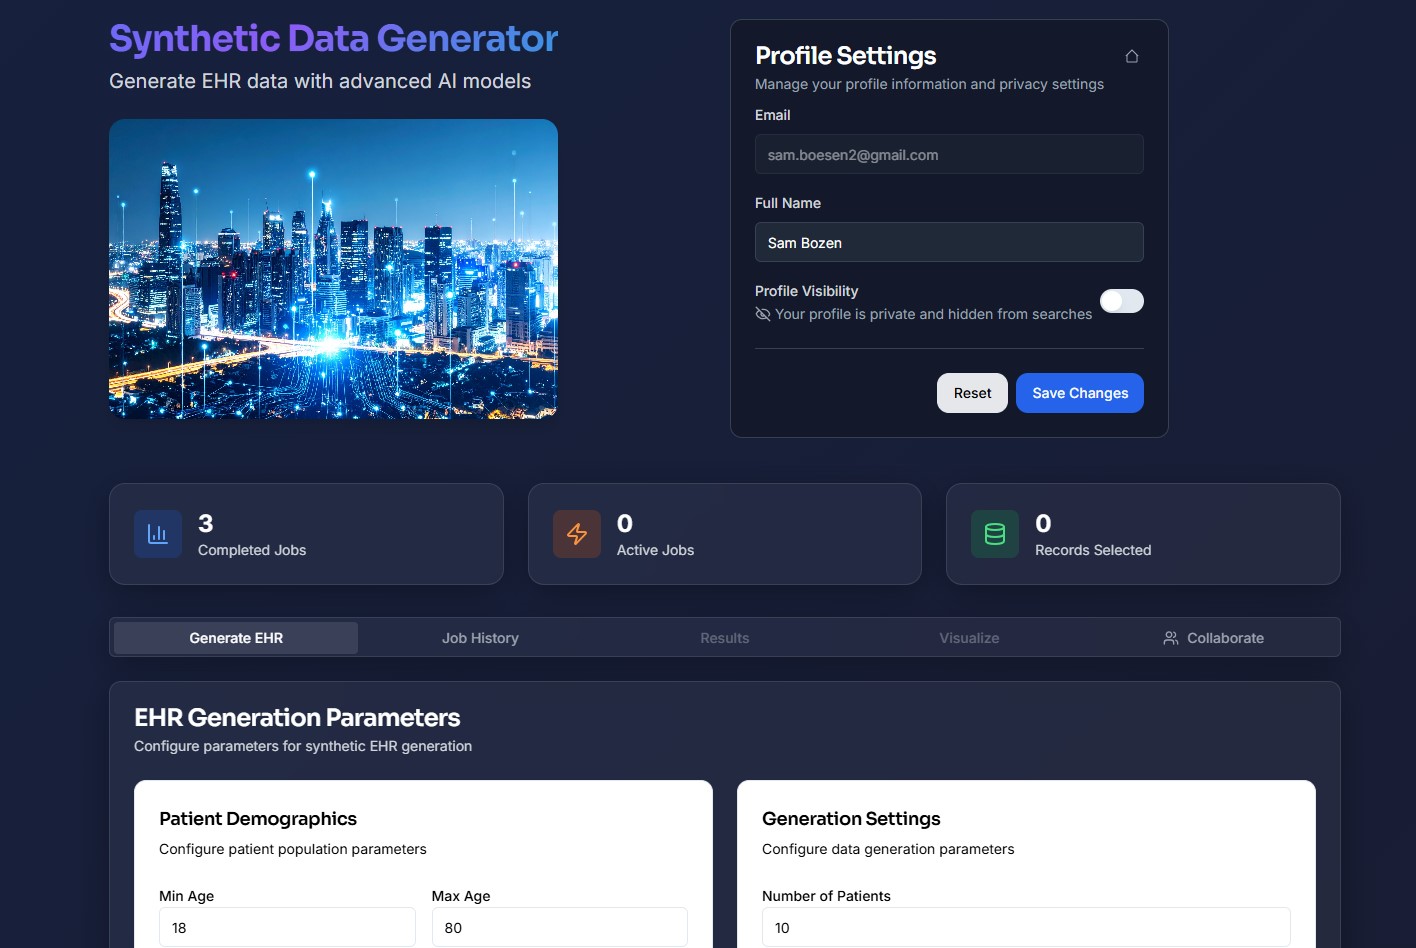Viewport: 1416px width, 948px height.
Task: Click the database icon beside Records Selected
Action: [x=995, y=534]
